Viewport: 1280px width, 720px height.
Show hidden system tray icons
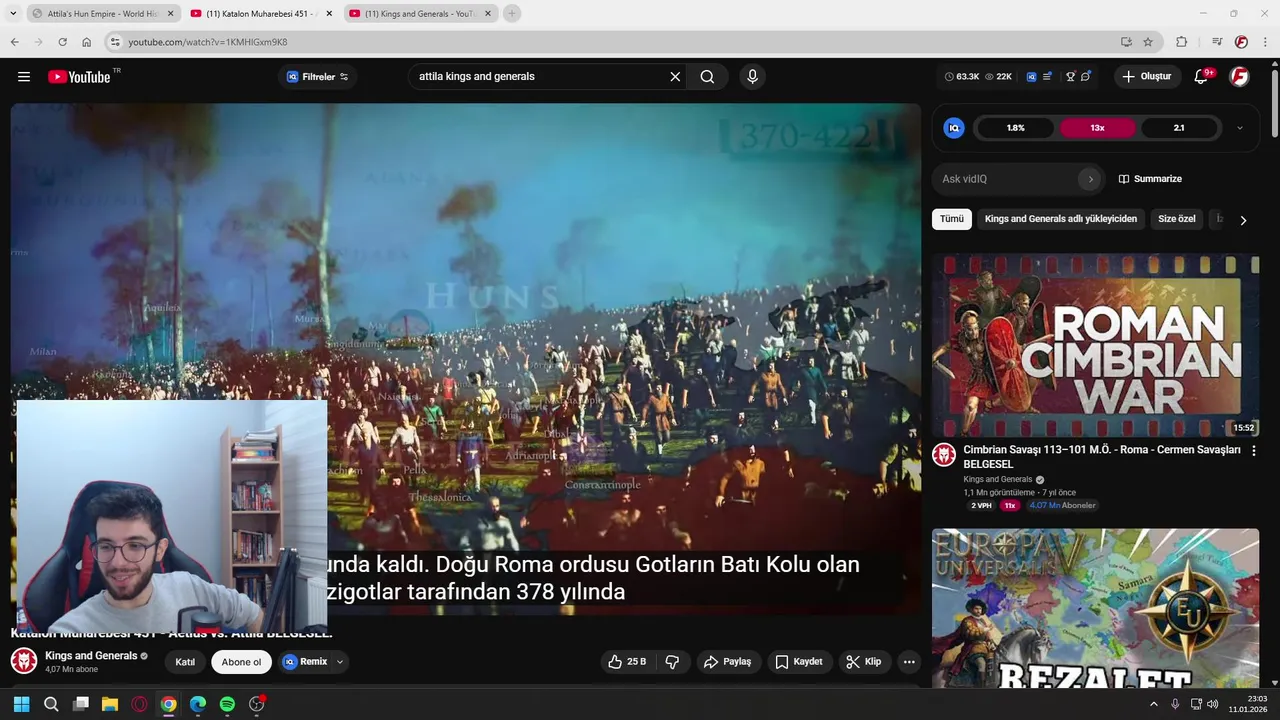tap(1153, 704)
